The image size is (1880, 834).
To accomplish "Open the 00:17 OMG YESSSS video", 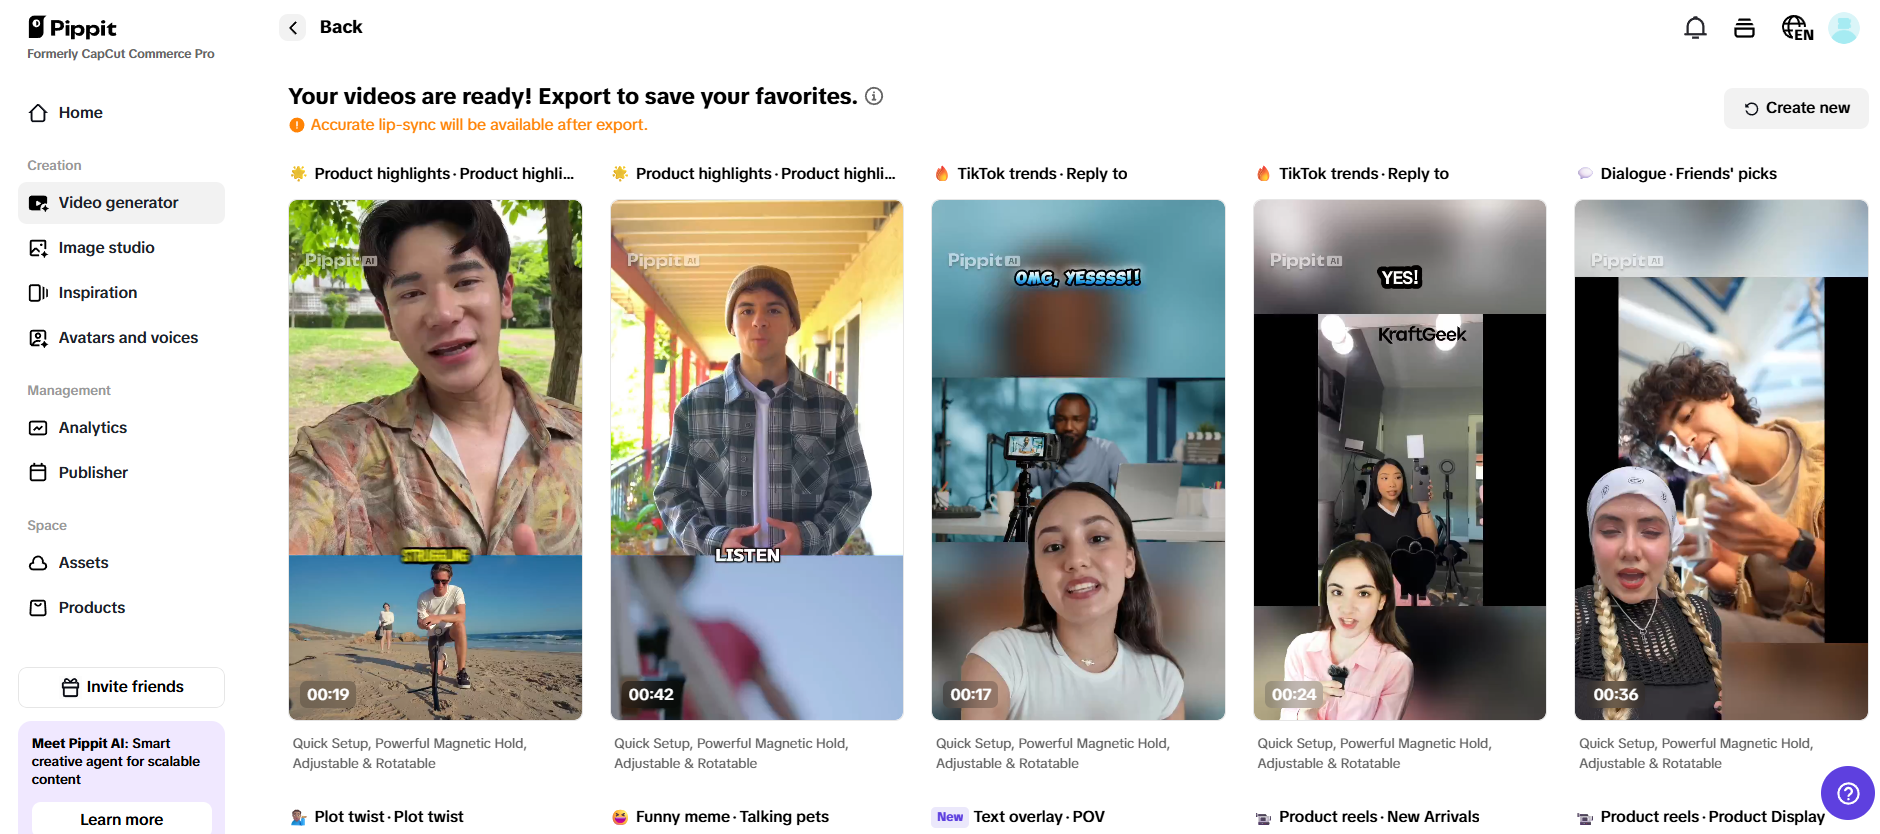I will (1078, 460).
